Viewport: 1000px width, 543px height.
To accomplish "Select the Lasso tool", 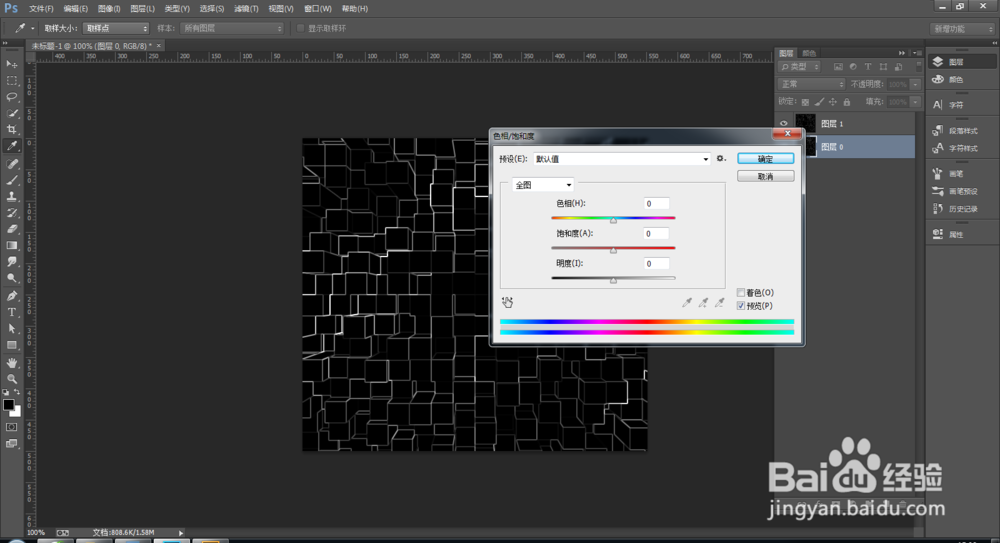I will (x=11, y=97).
